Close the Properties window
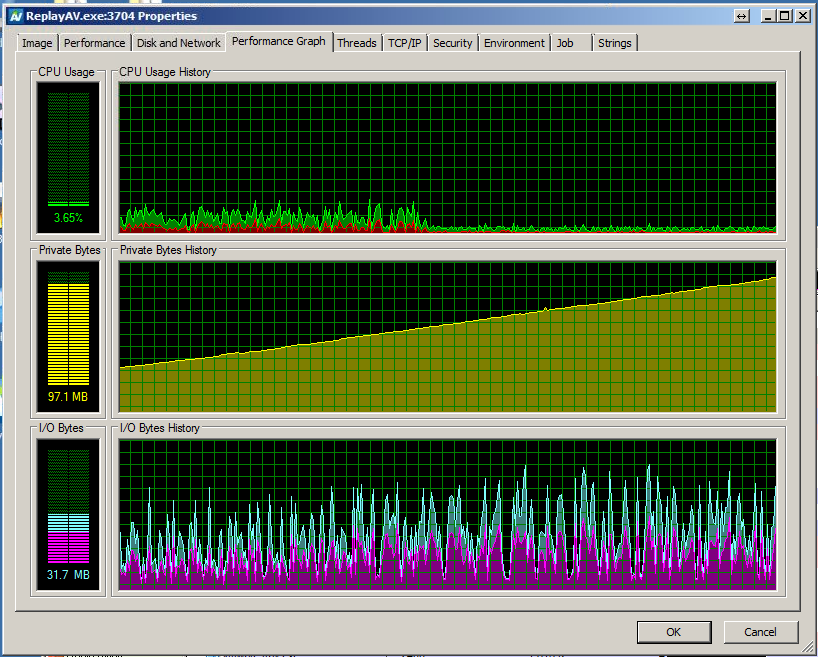This screenshot has height=657, width=818. click(x=802, y=16)
